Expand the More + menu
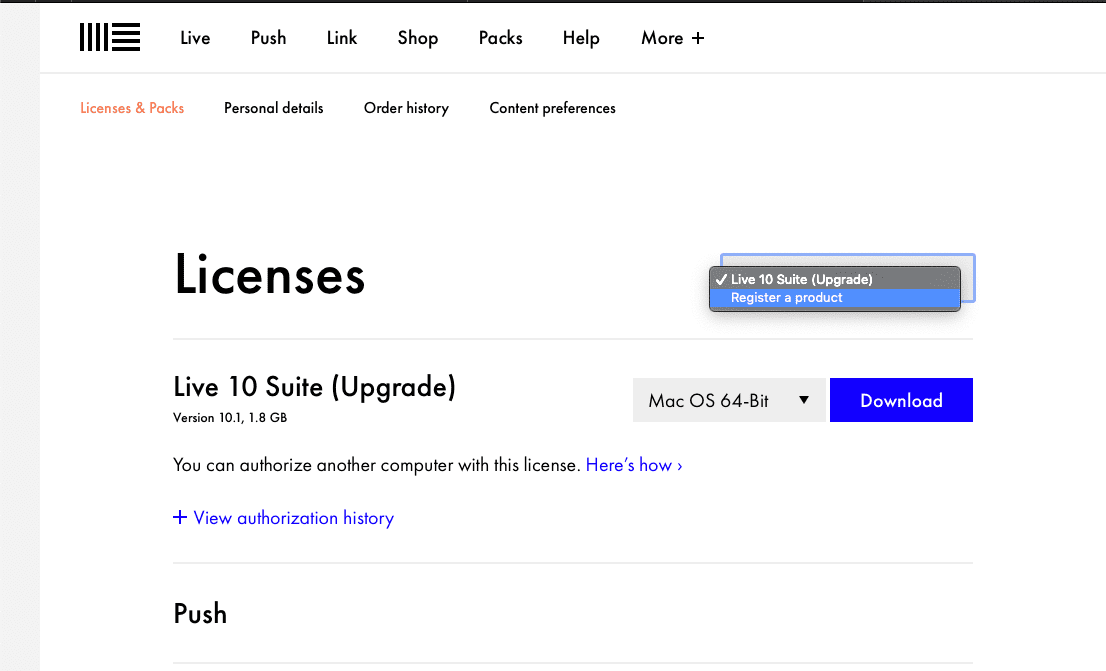The width and height of the screenshot is (1106, 671). click(672, 38)
